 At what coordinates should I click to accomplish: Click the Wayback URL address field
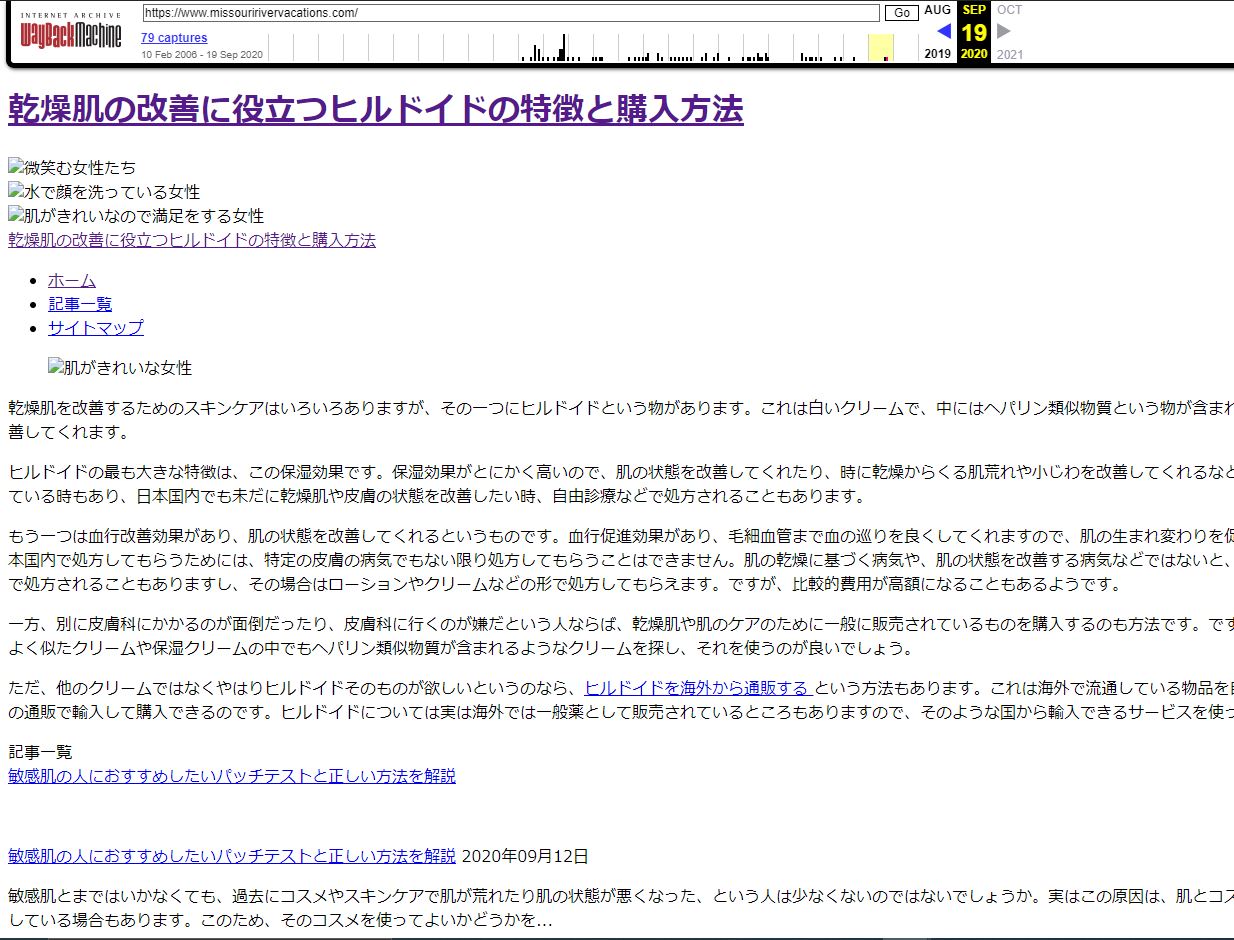point(511,13)
